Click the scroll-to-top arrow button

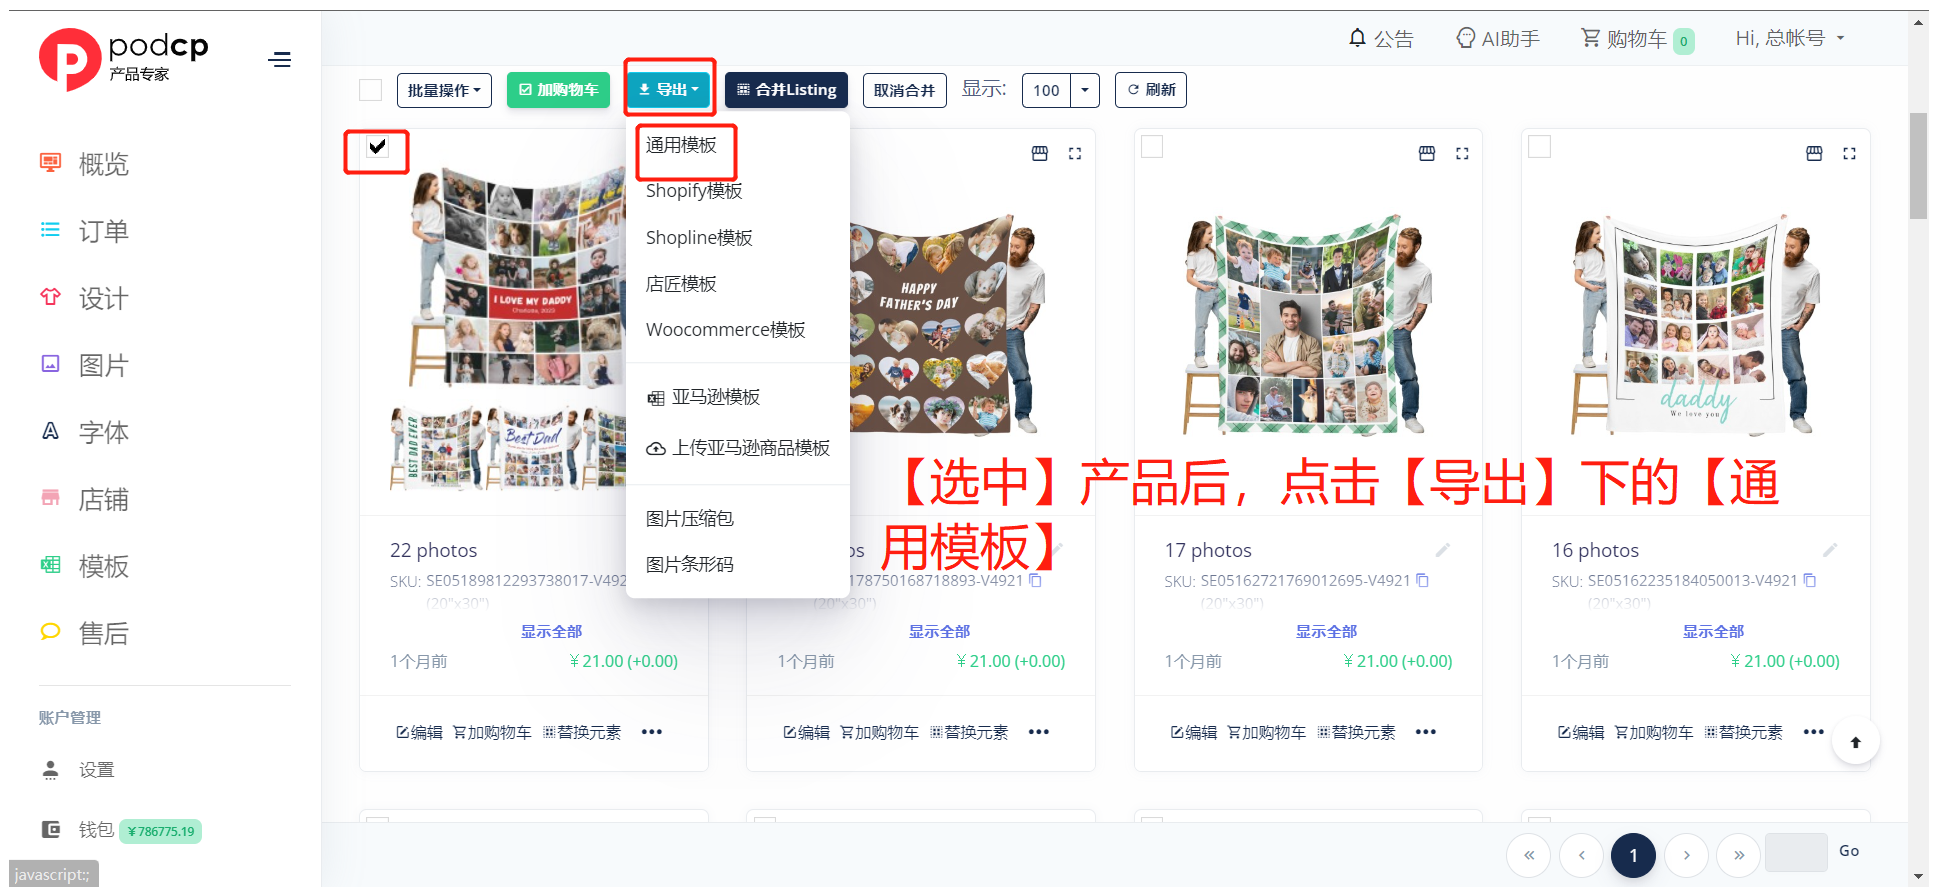1855,742
